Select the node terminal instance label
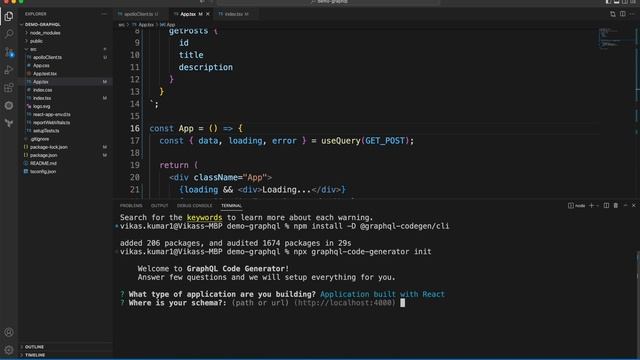 tap(576, 205)
